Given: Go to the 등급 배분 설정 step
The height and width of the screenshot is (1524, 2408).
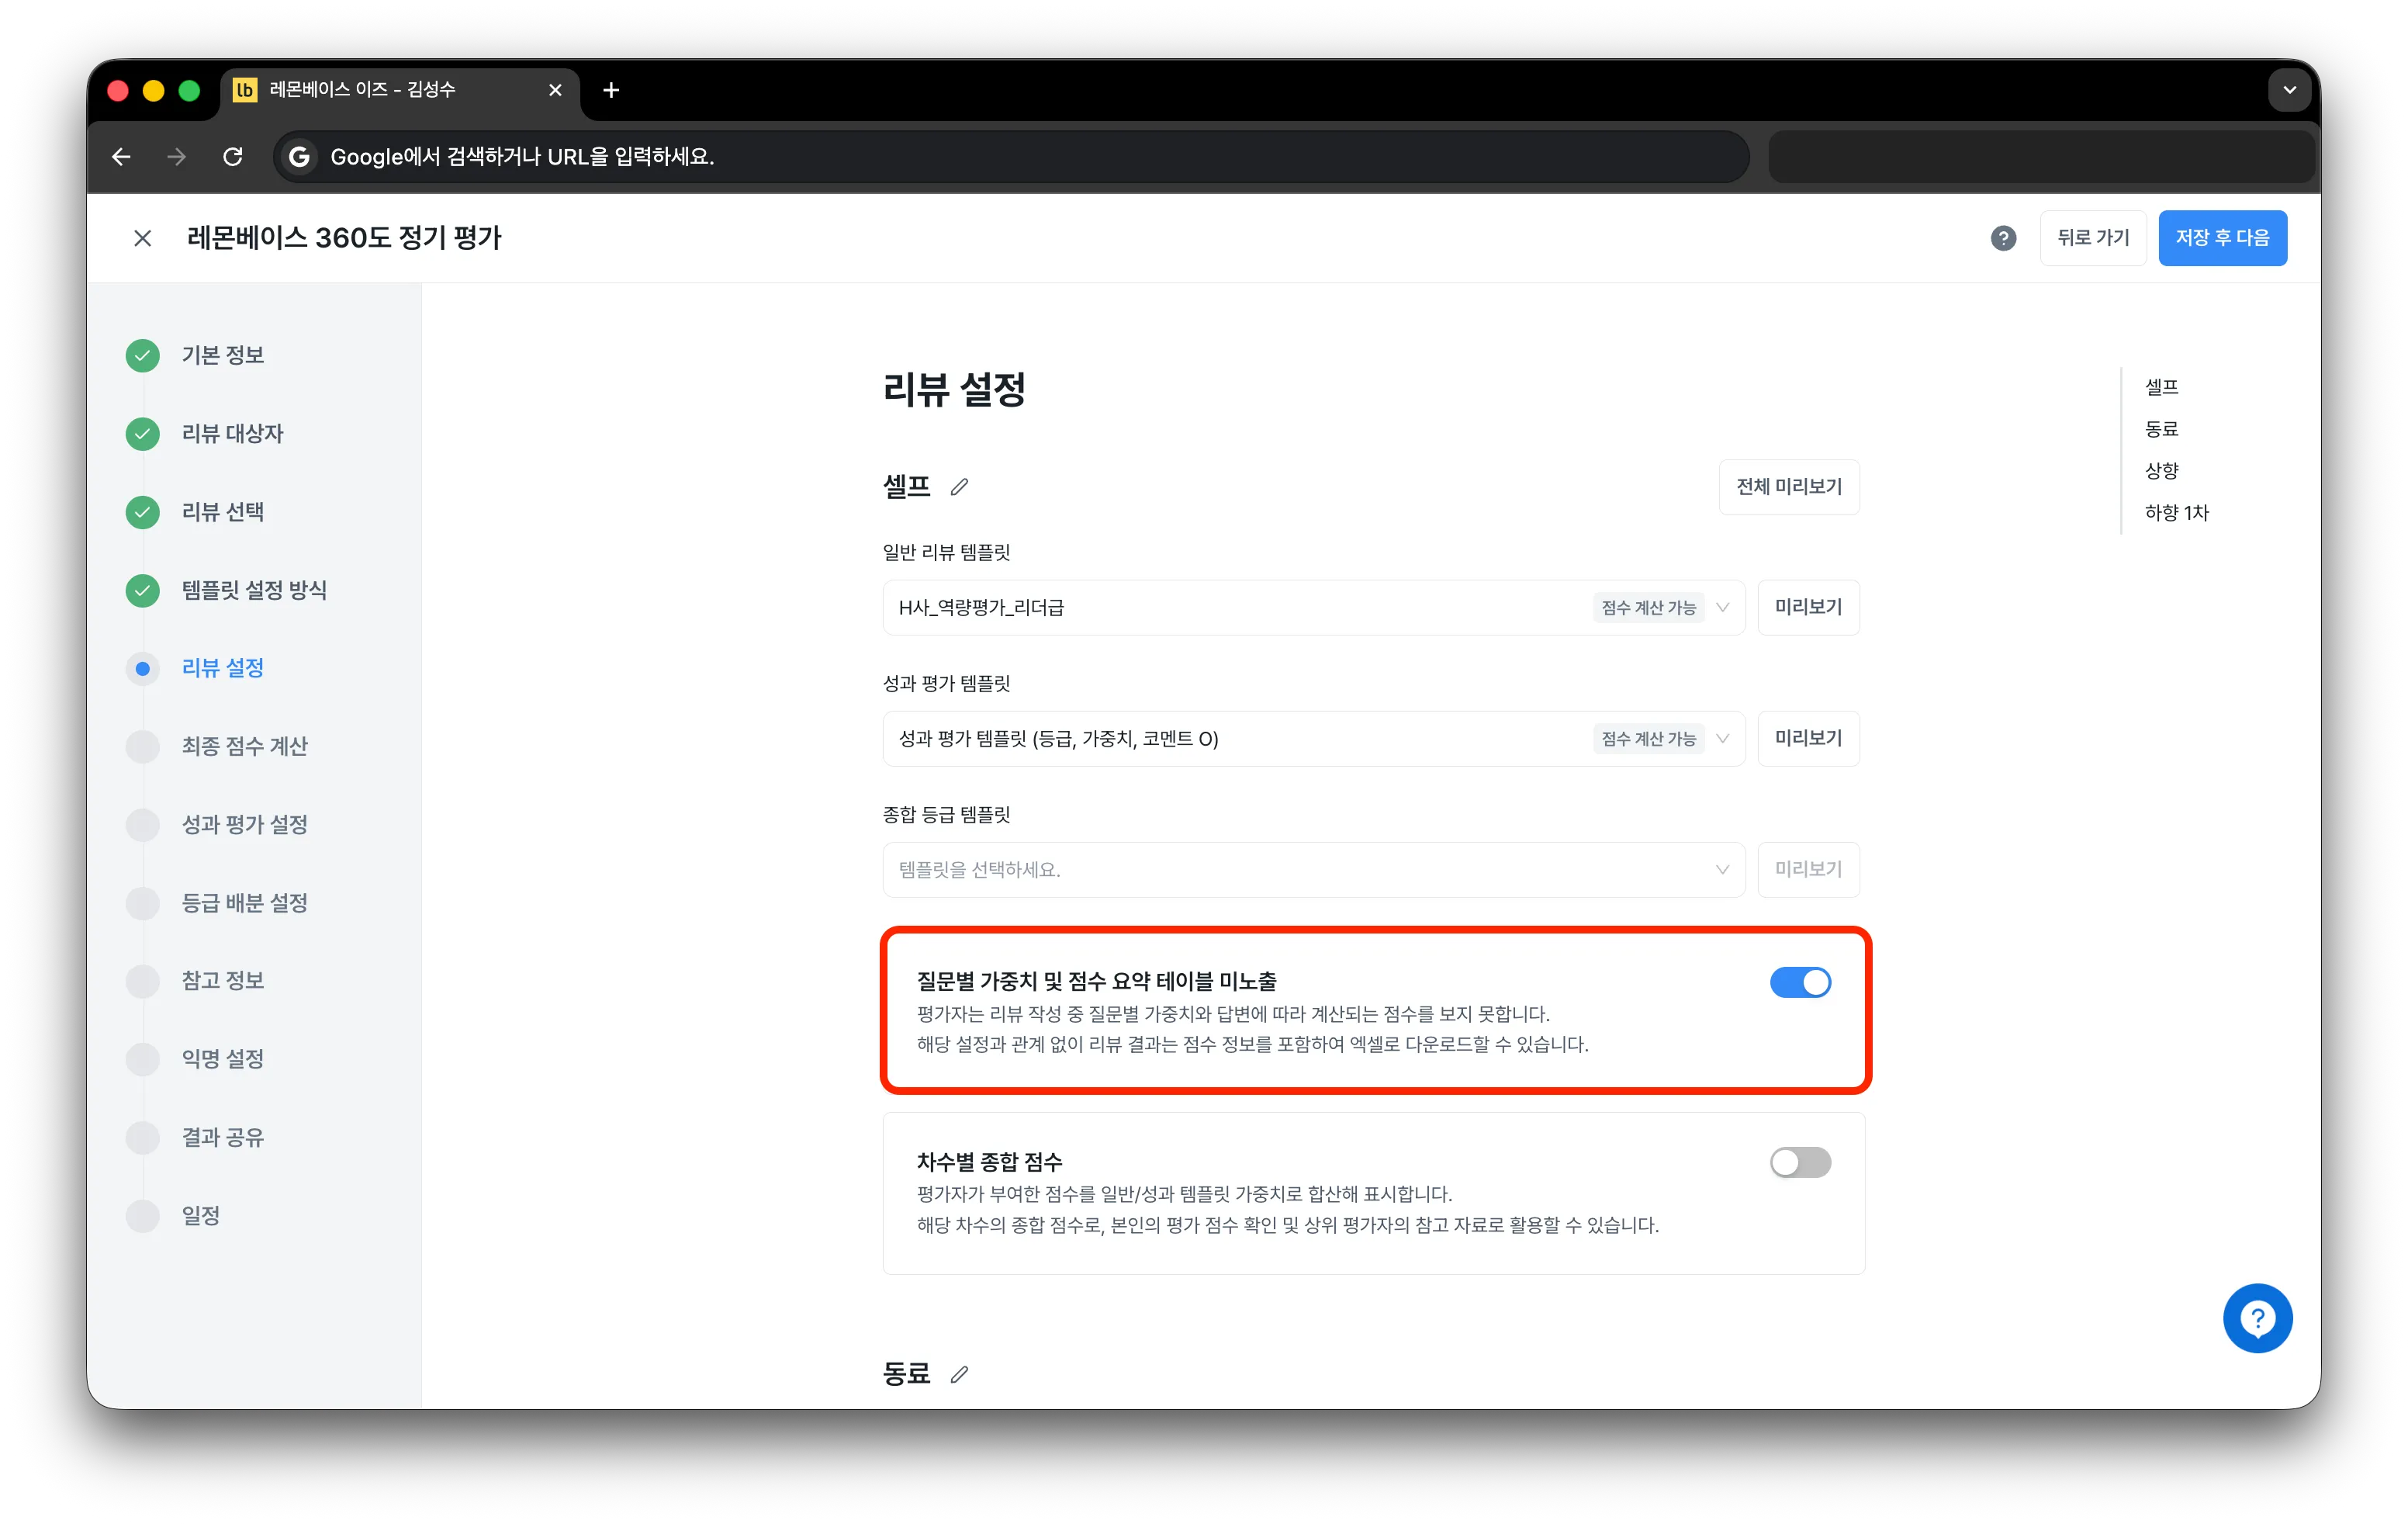Looking at the screenshot, I should coord(244,902).
